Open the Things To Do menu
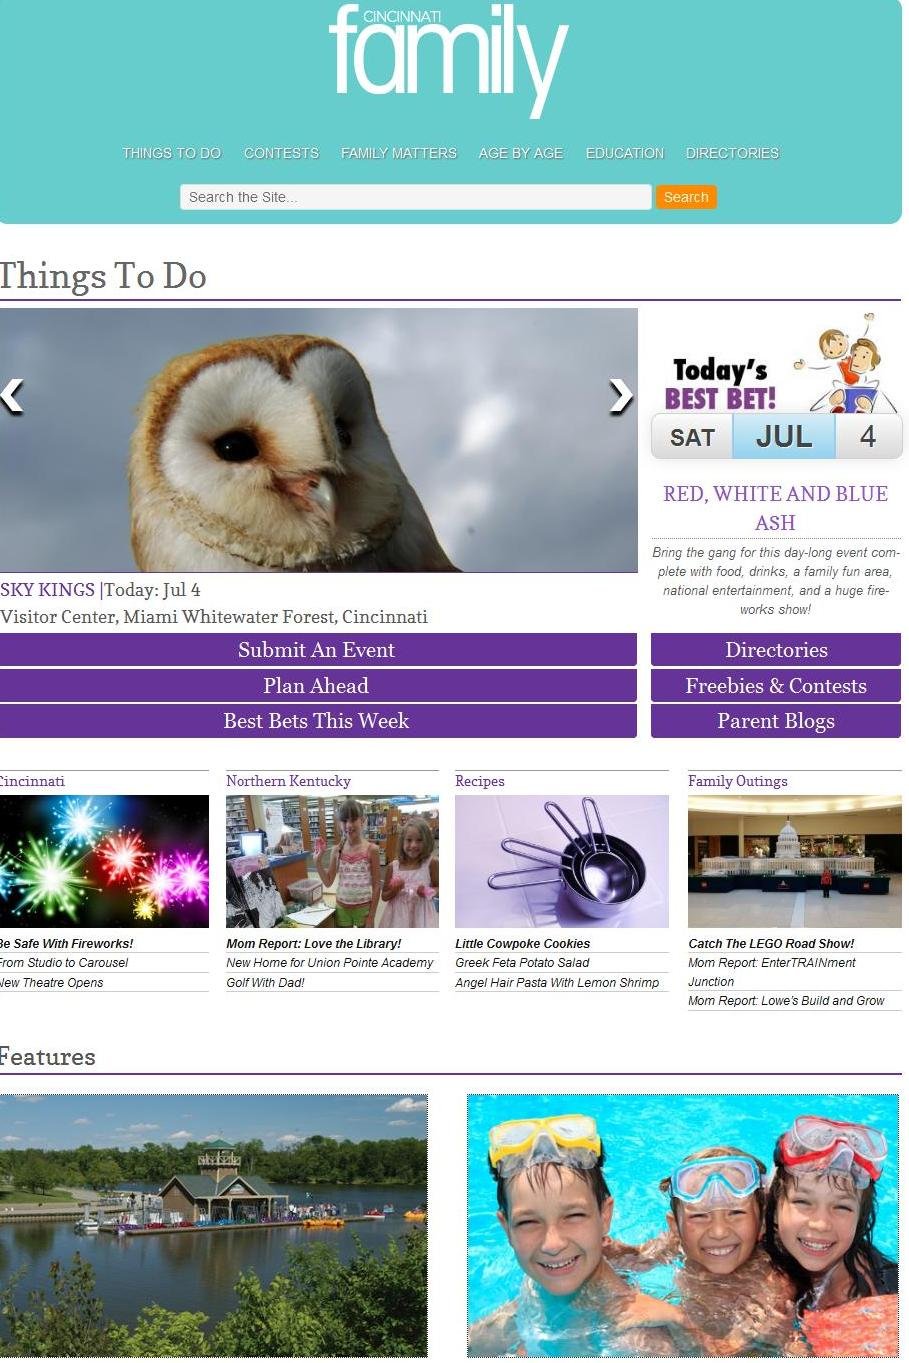909x1363 pixels. (x=171, y=153)
